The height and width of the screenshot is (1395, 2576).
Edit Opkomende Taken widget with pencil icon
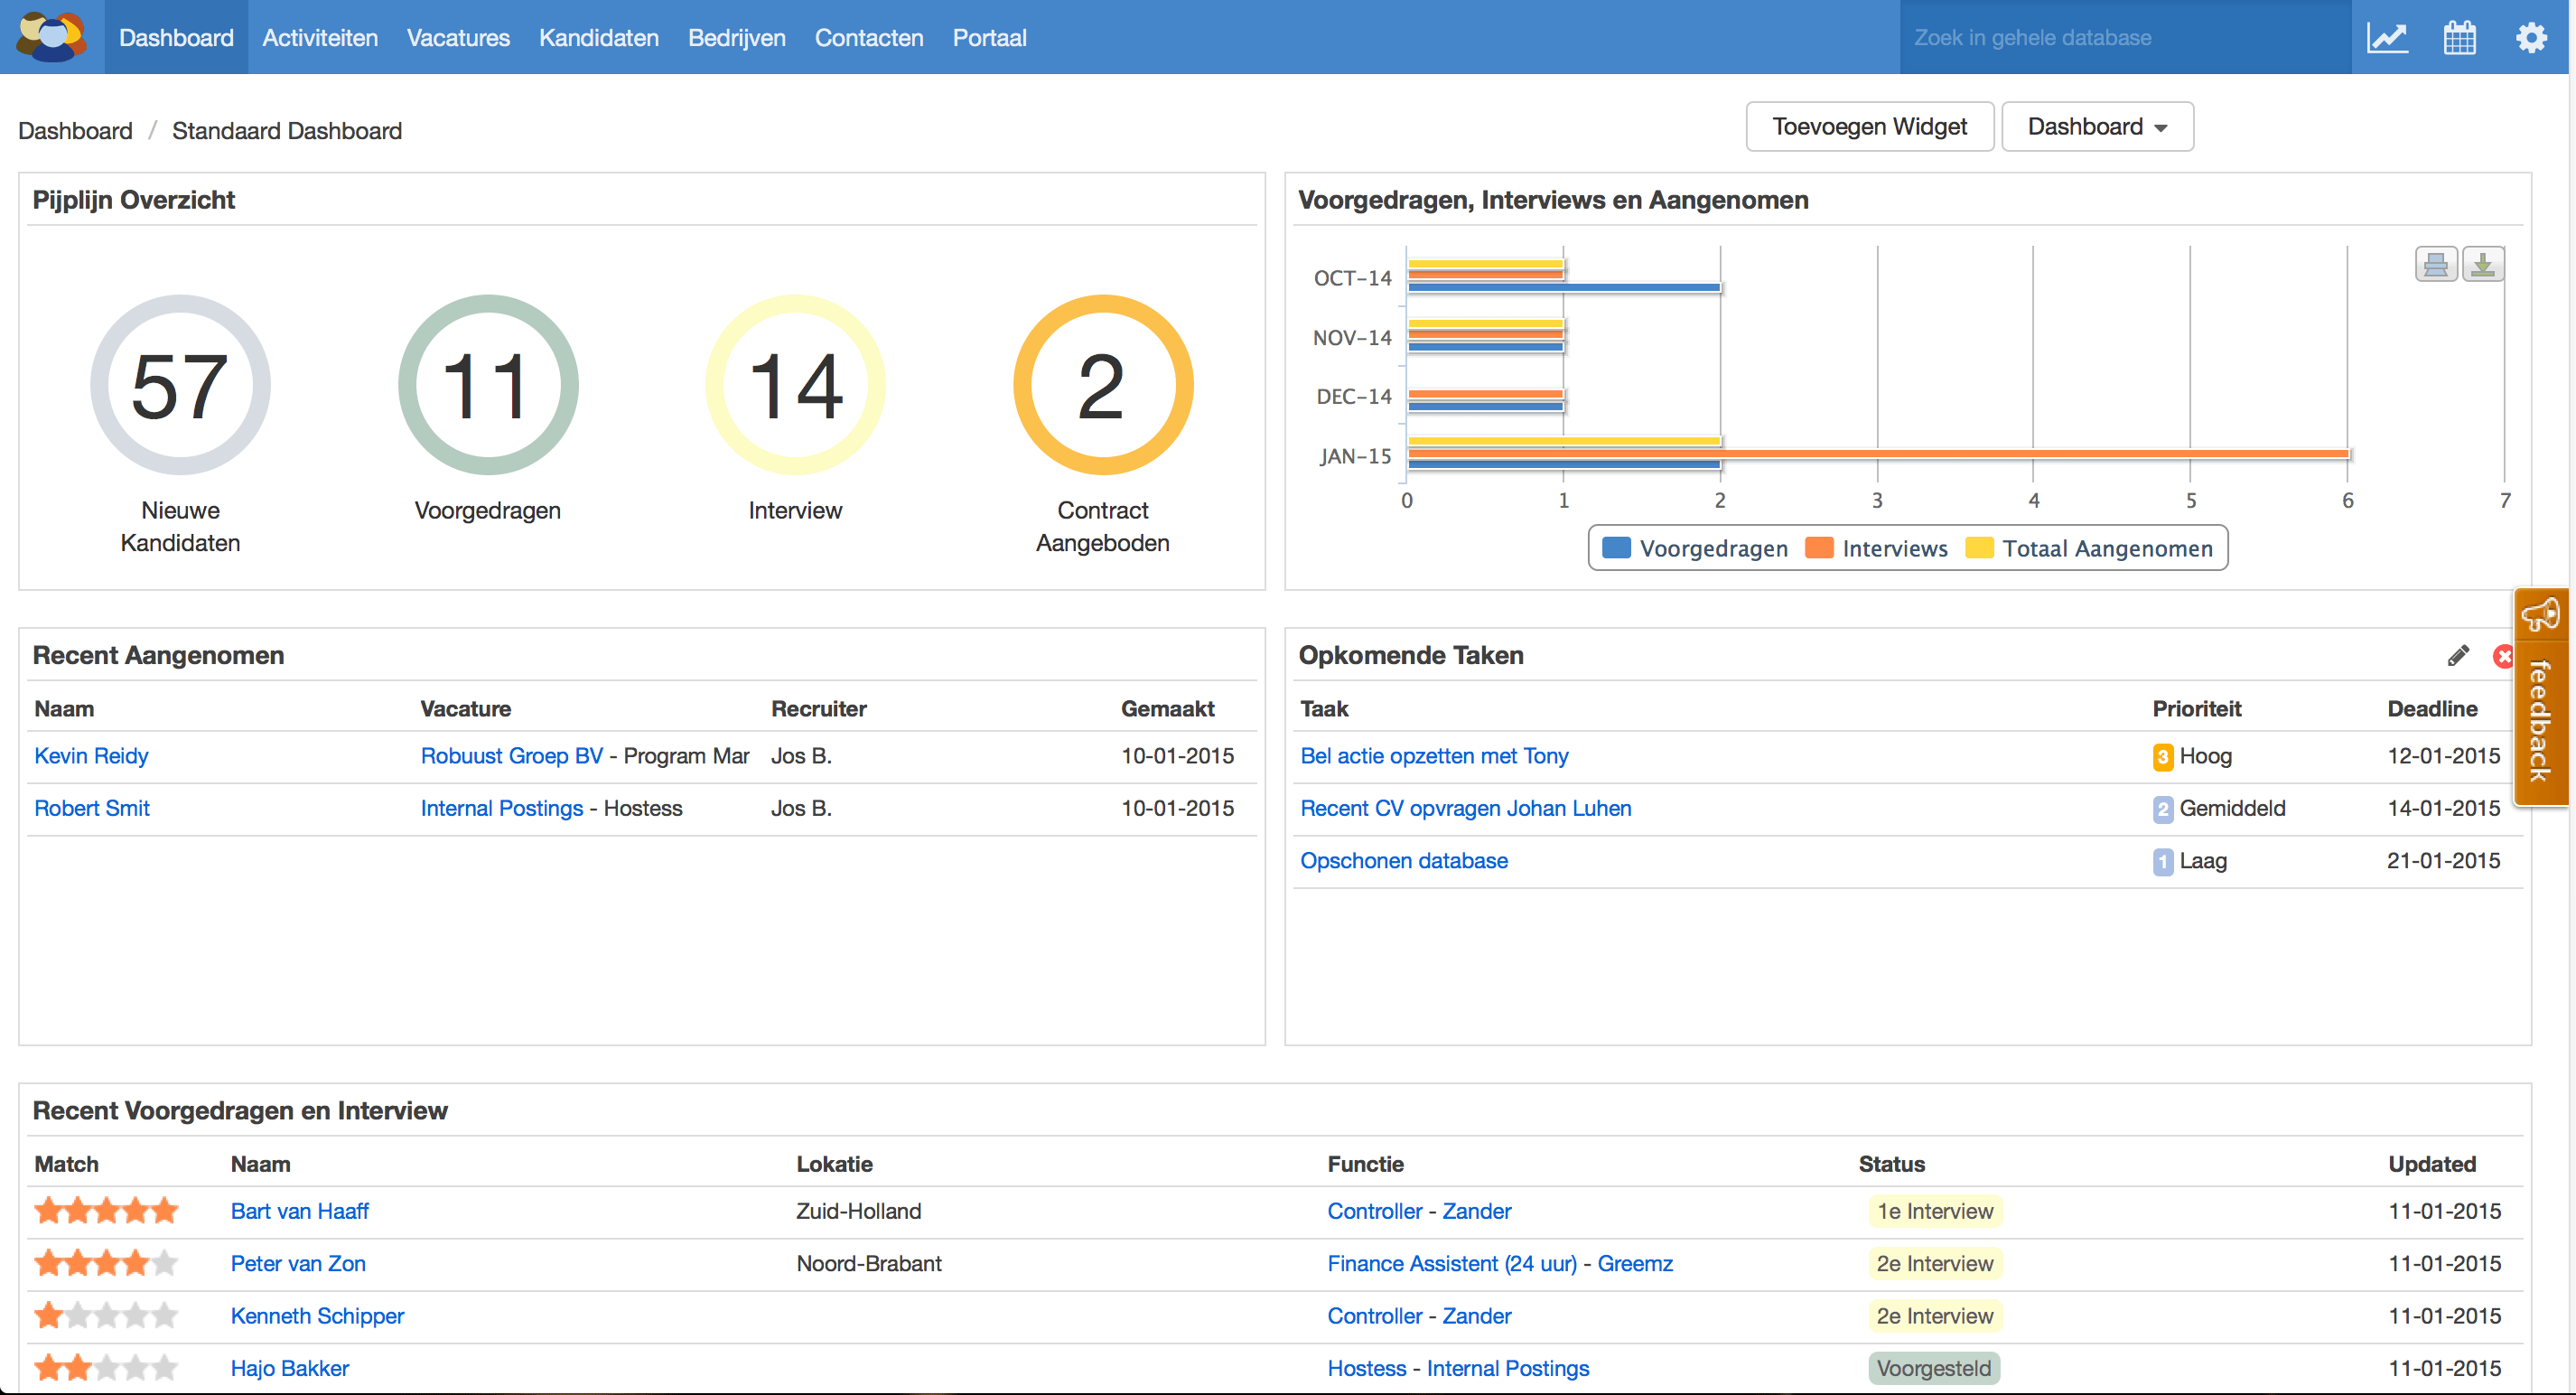coord(2458,656)
